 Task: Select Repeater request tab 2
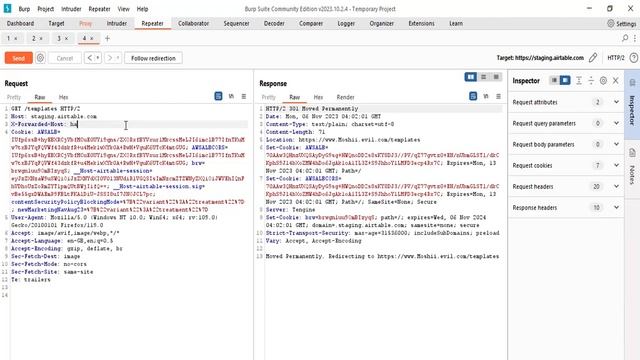pos(34,38)
